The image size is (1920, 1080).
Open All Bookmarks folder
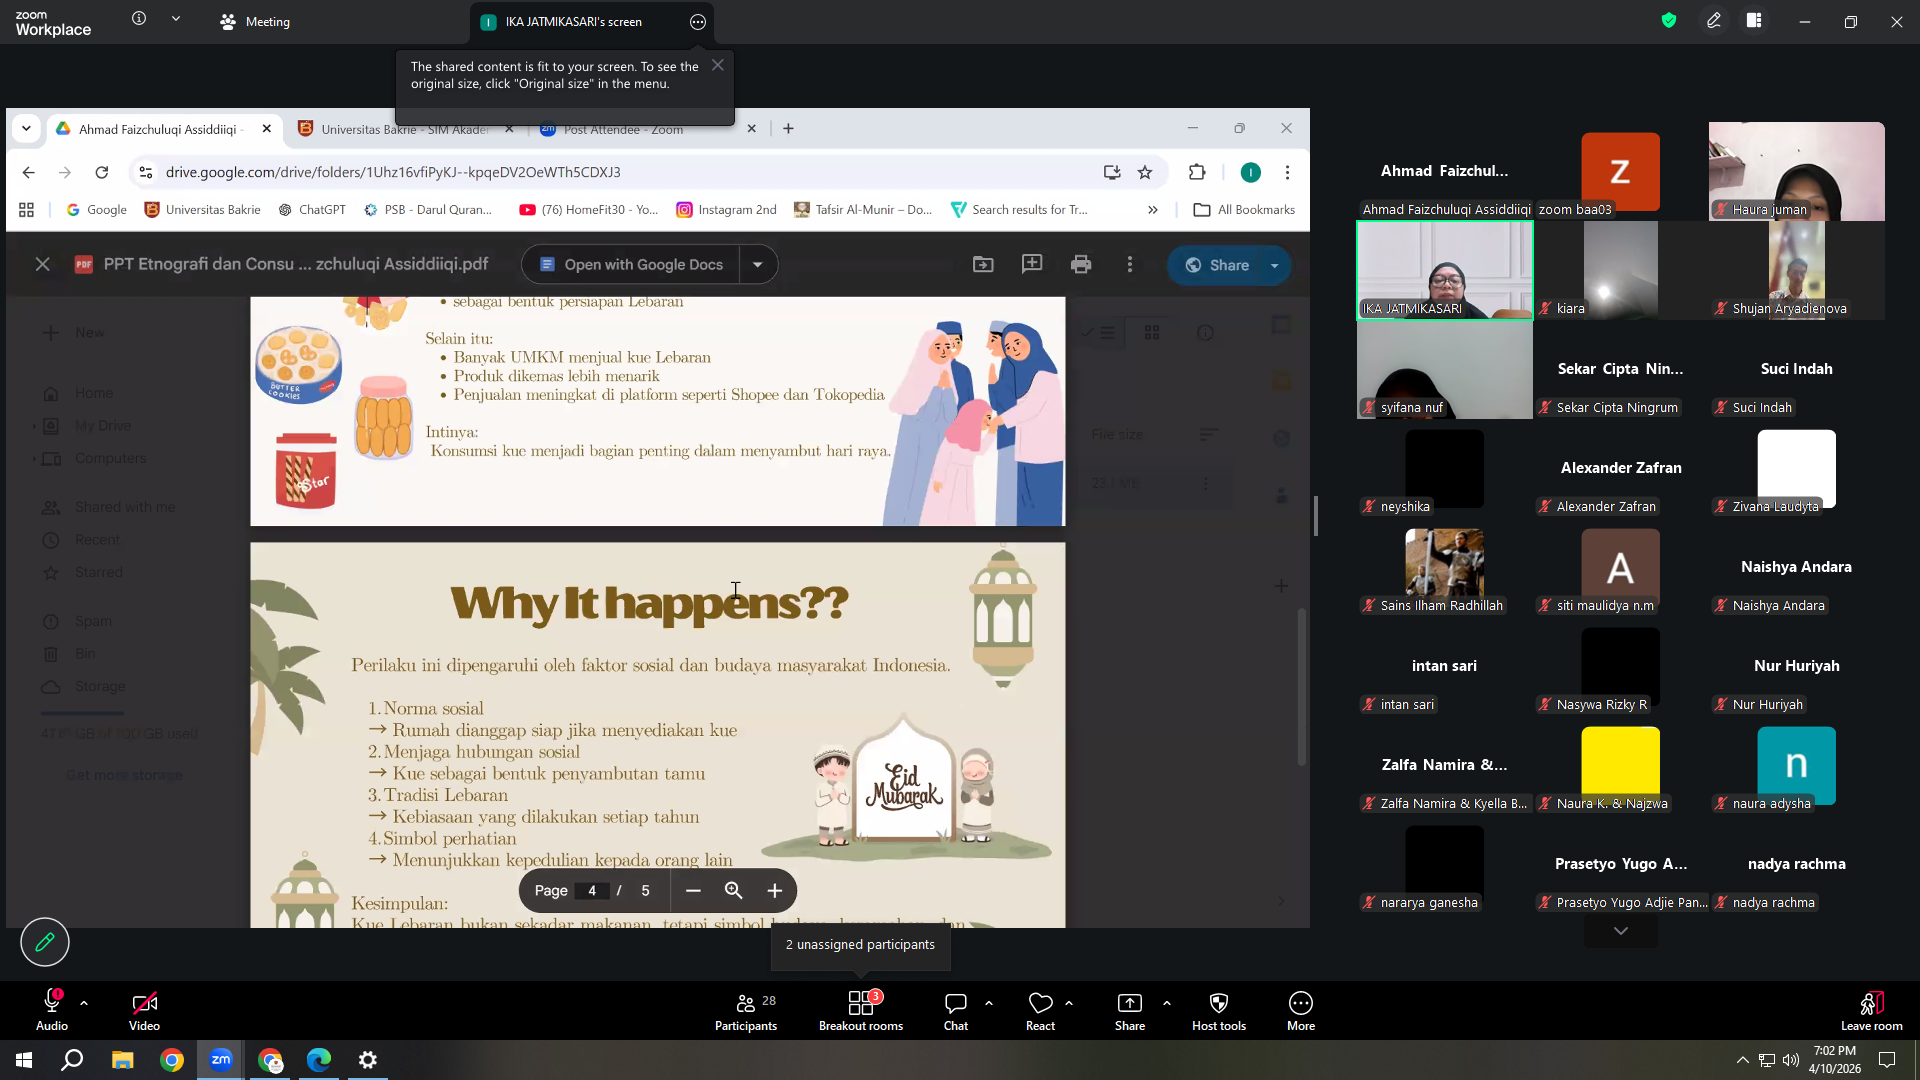point(1244,210)
